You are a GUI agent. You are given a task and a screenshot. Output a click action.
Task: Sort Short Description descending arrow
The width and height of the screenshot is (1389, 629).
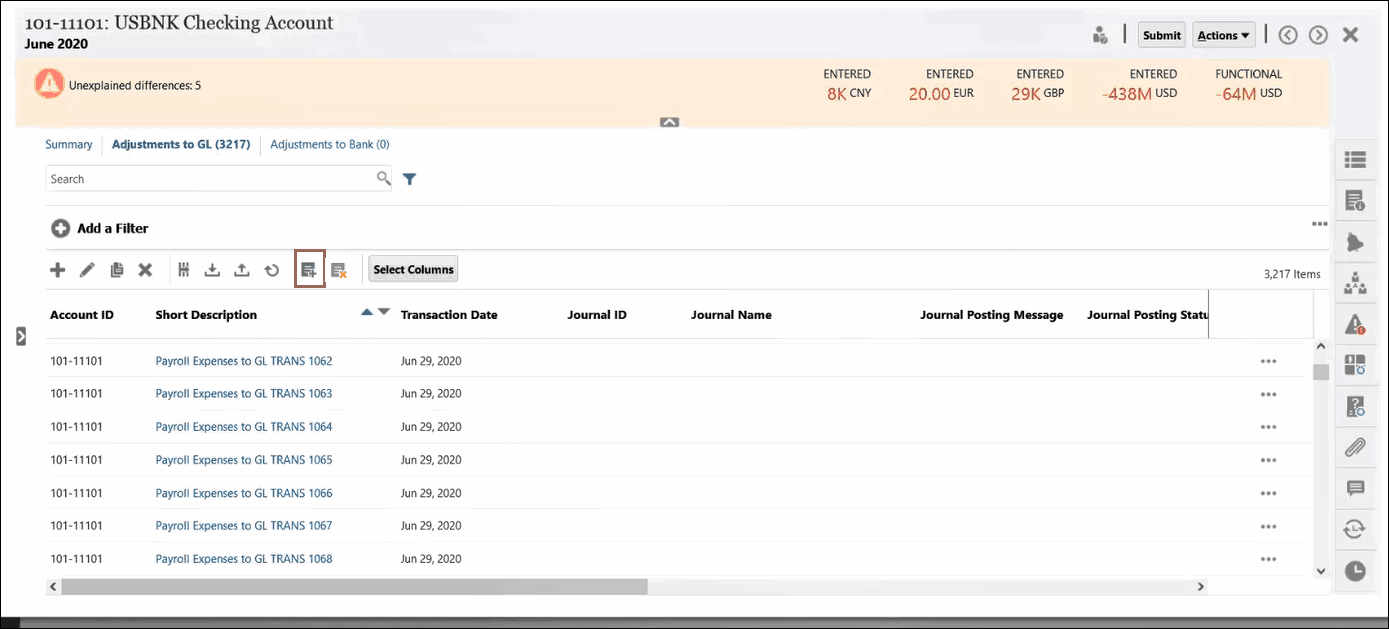384,312
